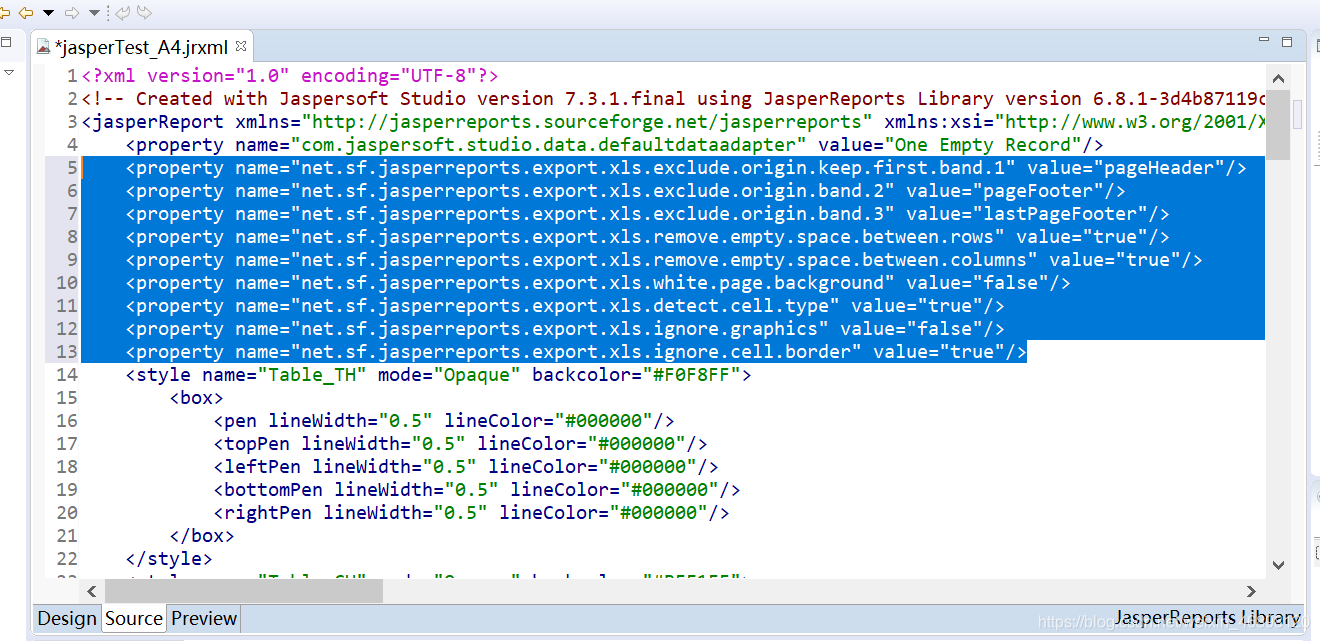Click the ignore.graphics property line
Viewport: 1320px width, 641px height.
click(x=565, y=329)
